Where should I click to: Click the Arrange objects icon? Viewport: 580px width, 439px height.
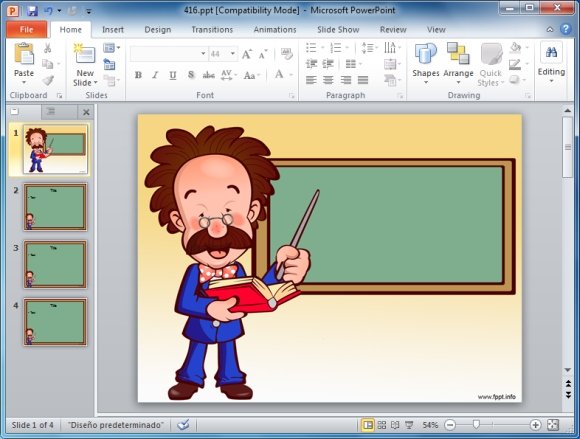[458, 63]
